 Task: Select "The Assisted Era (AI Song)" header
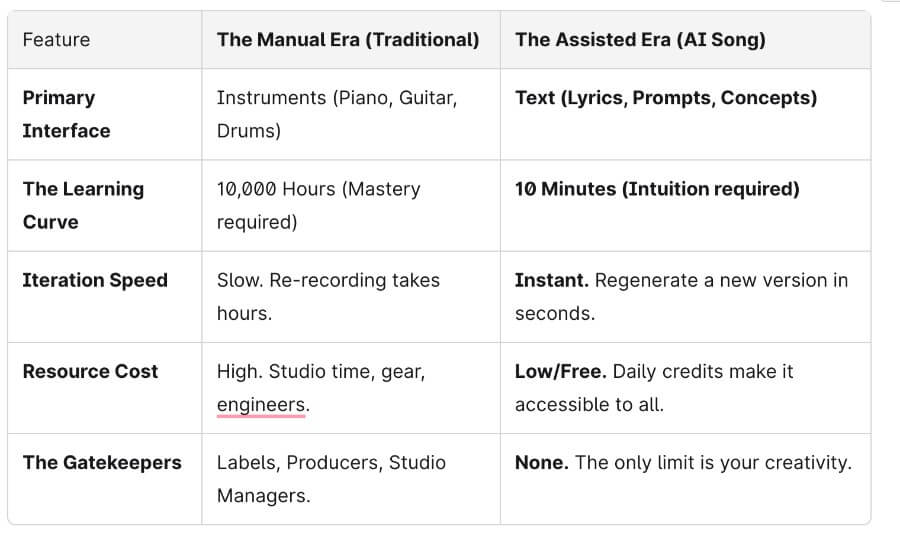640,40
